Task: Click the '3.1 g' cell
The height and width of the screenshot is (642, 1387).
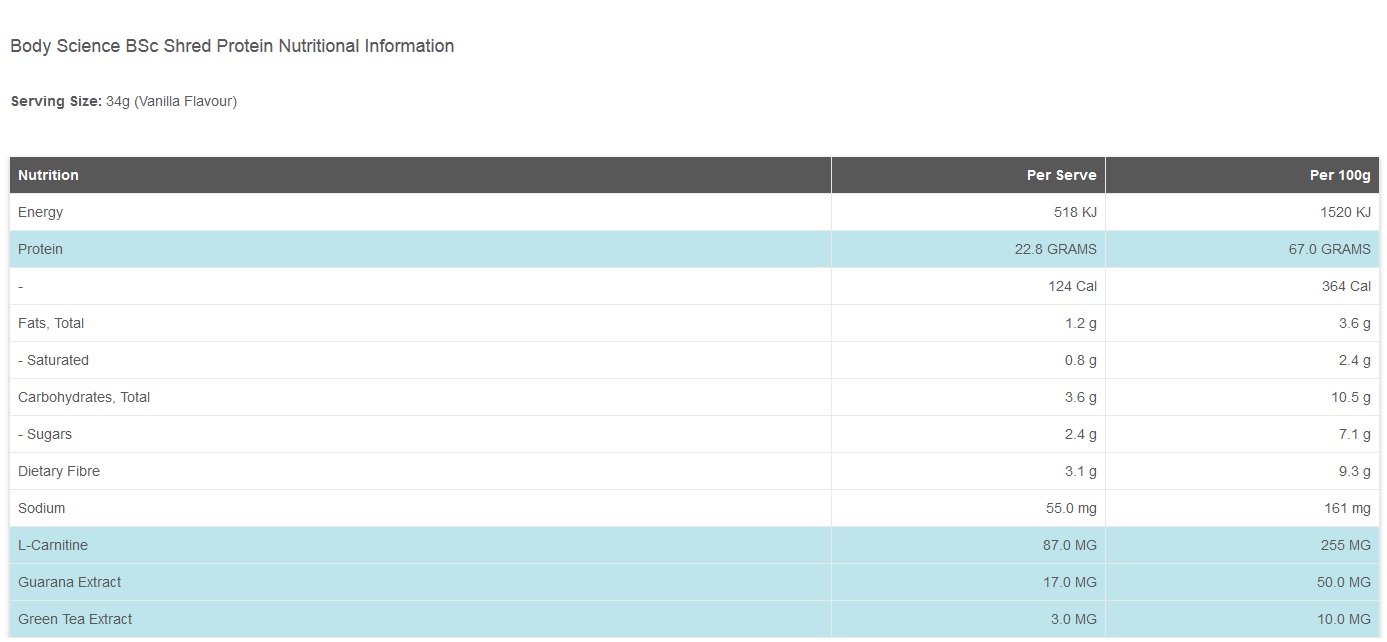Action: (x=968, y=471)
